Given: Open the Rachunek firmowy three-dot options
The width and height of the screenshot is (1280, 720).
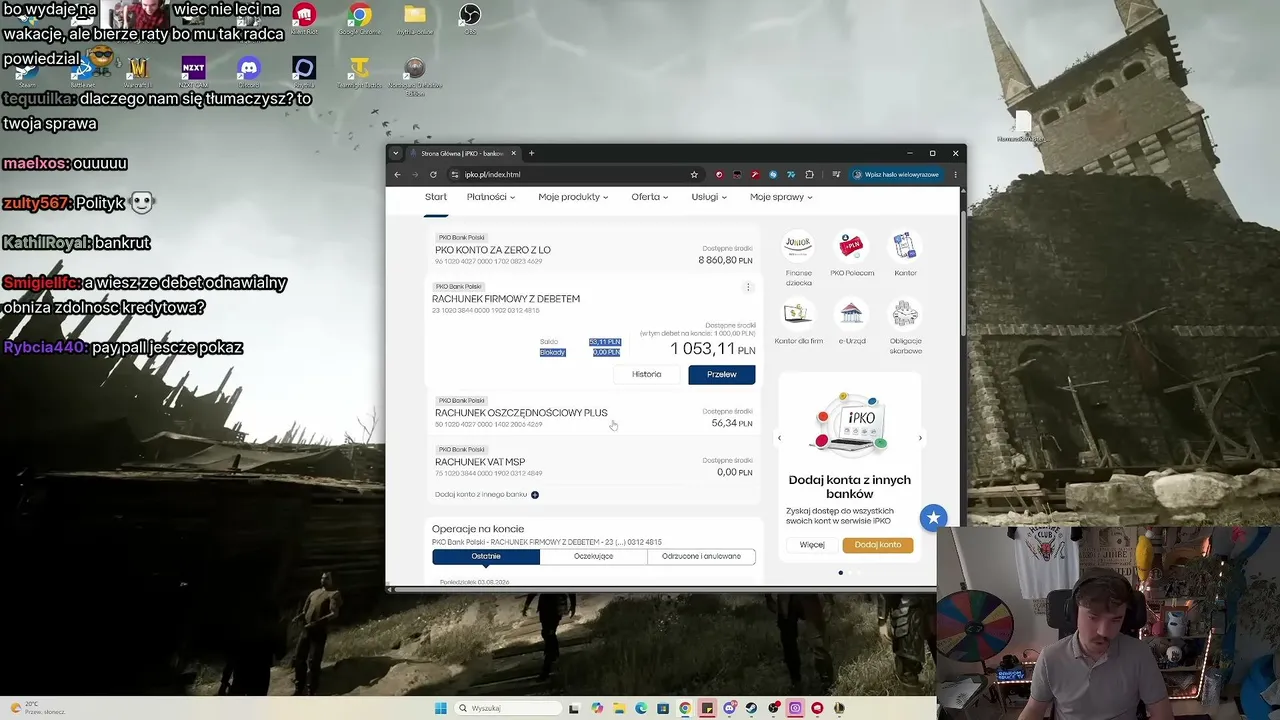Looking at the screenshot, I should point(747,287).
